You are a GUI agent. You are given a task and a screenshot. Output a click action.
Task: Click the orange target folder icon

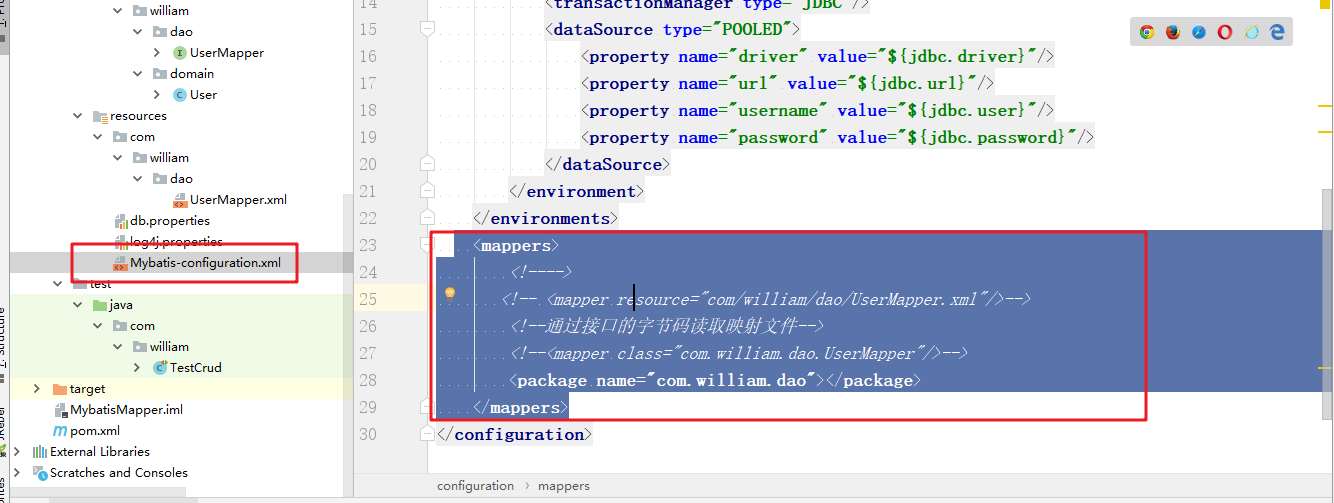coord(60,389)
